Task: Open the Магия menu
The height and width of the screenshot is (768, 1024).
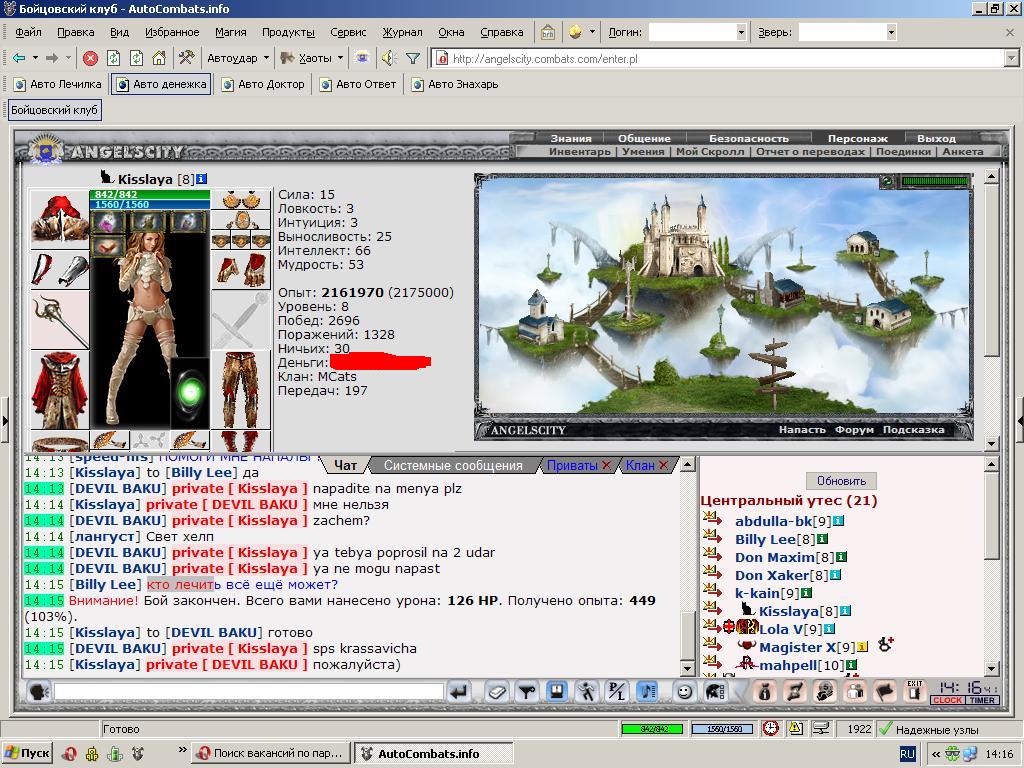Action: point(231,32)
